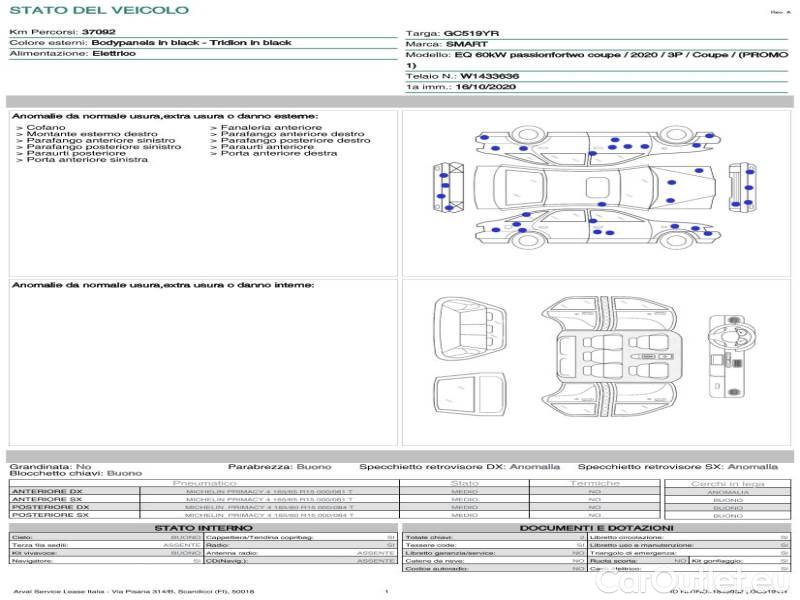Screen dimensions: 800x600
Task: Select the Grandinata: No status
Action: tap(50, 467)
